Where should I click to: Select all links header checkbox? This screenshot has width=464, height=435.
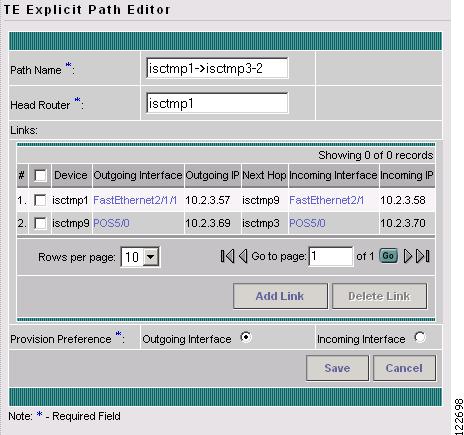pyautogui.click(x=40, y=175)
